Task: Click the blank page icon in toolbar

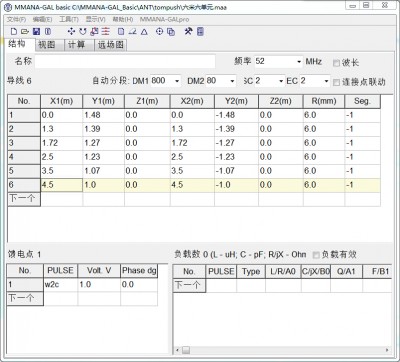Action: pyautogui.click(x=121, y=32)
